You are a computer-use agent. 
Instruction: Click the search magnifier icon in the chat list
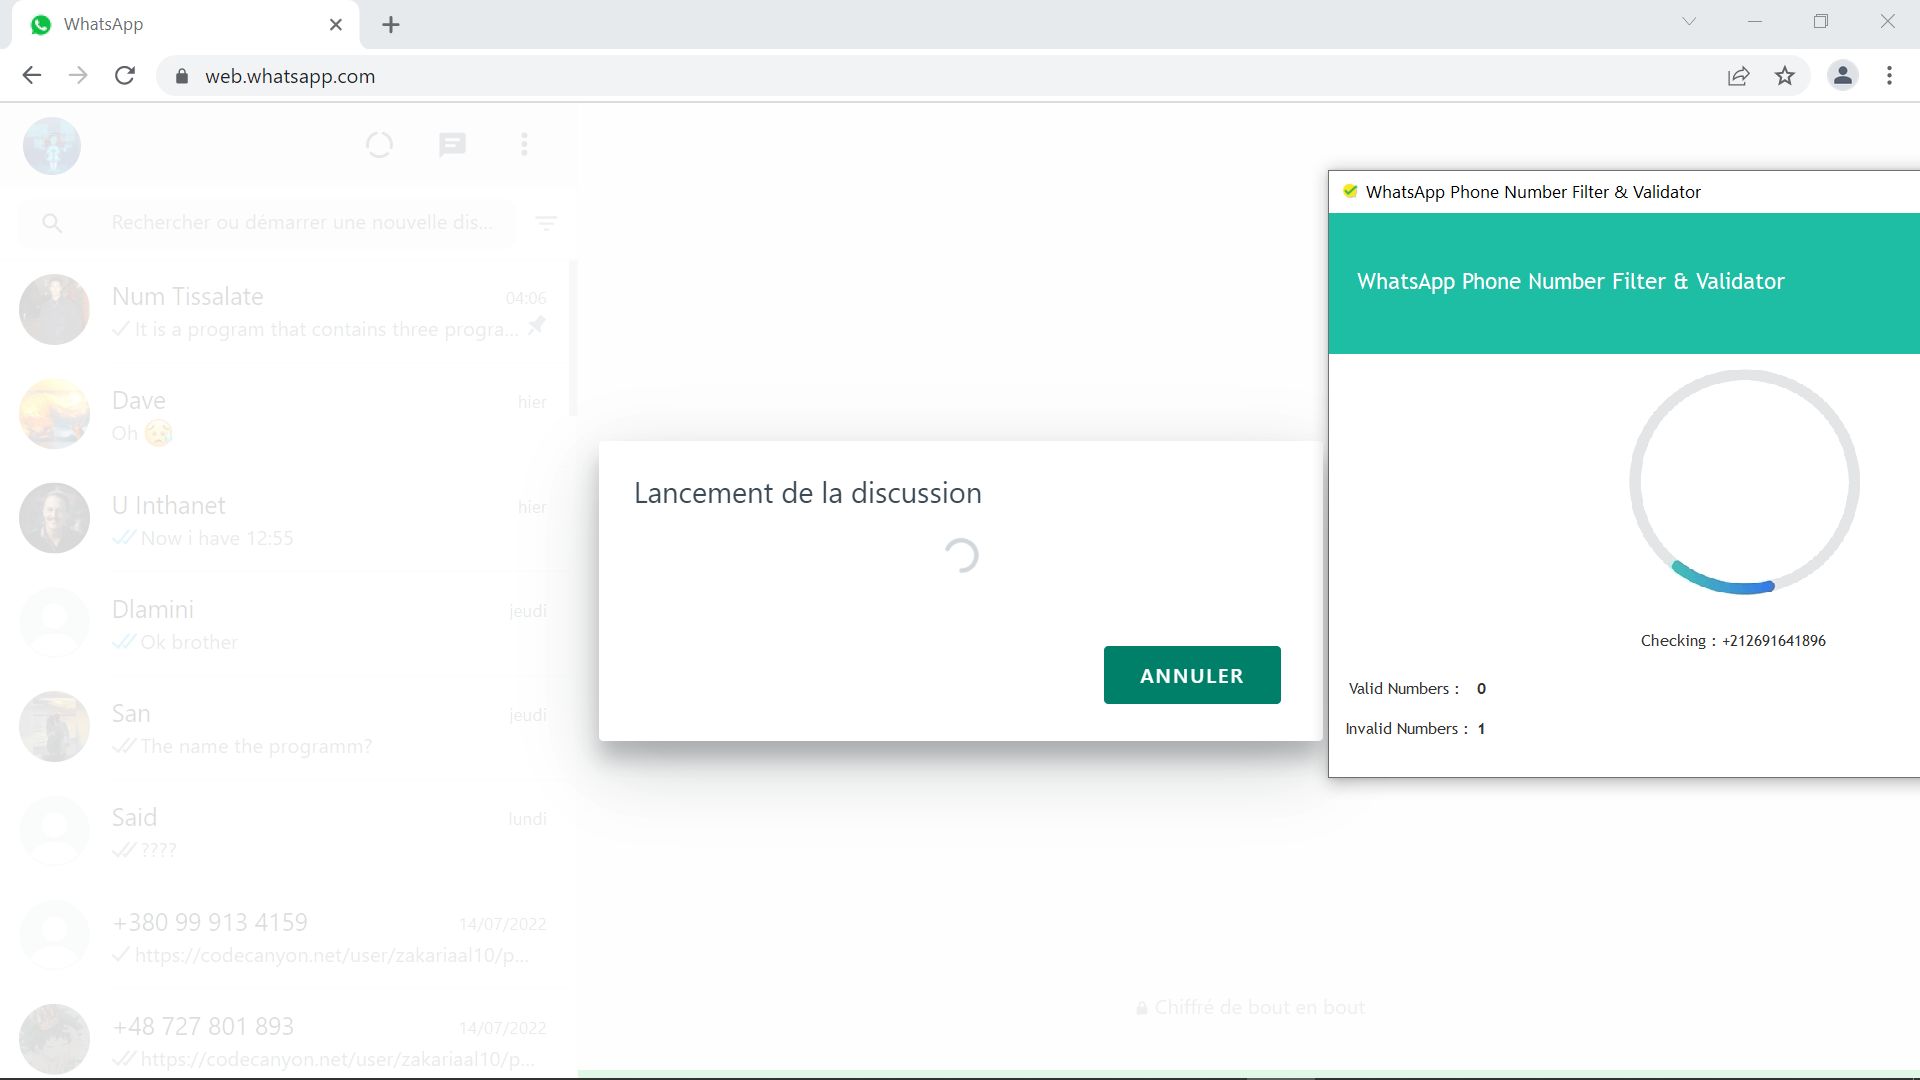tap(52, 223)
